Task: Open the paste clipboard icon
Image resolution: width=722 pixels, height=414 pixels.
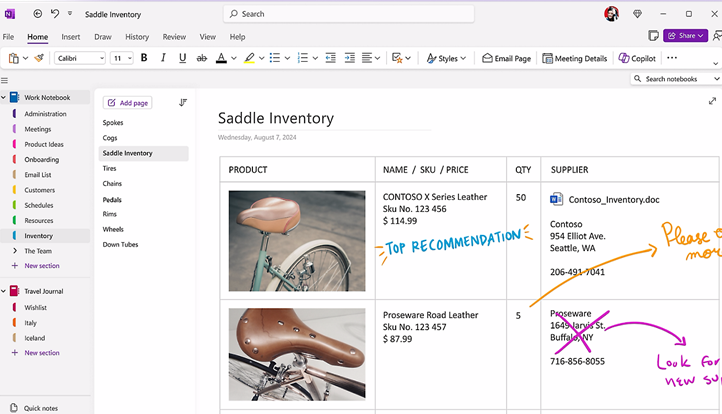Action: pyautogui.click(x=14, y=58)
